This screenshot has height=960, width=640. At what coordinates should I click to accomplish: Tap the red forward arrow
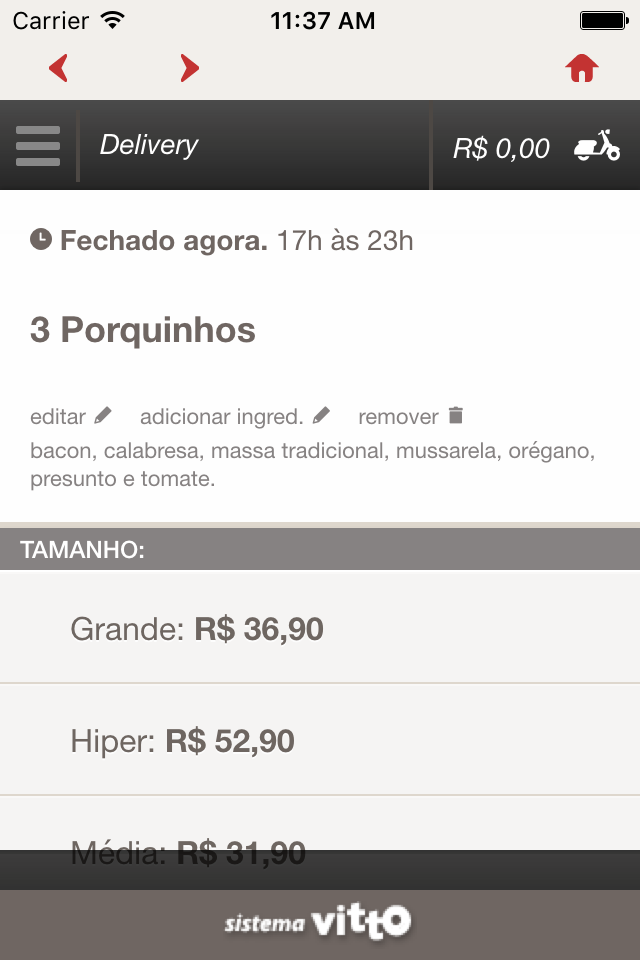pos(189,68)
